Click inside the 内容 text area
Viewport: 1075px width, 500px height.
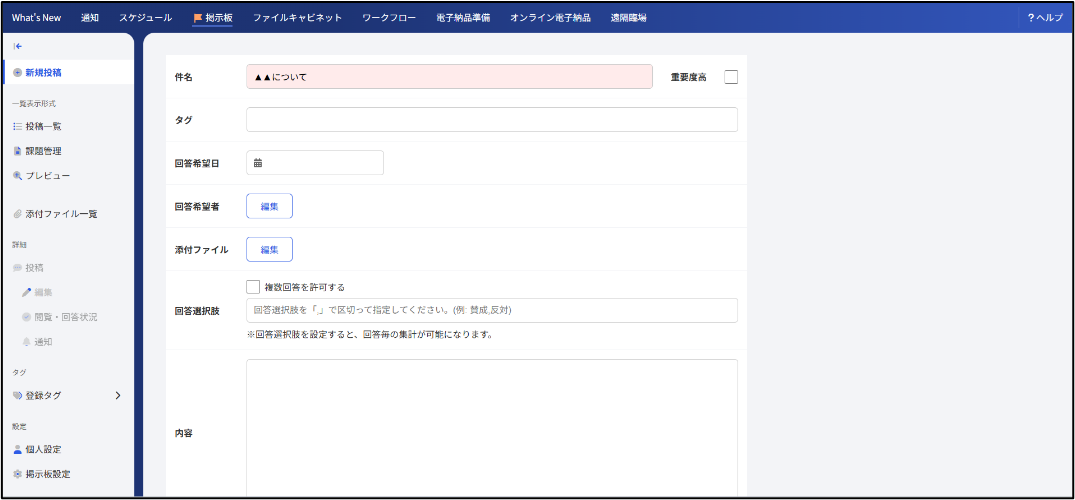coord(492,429)
